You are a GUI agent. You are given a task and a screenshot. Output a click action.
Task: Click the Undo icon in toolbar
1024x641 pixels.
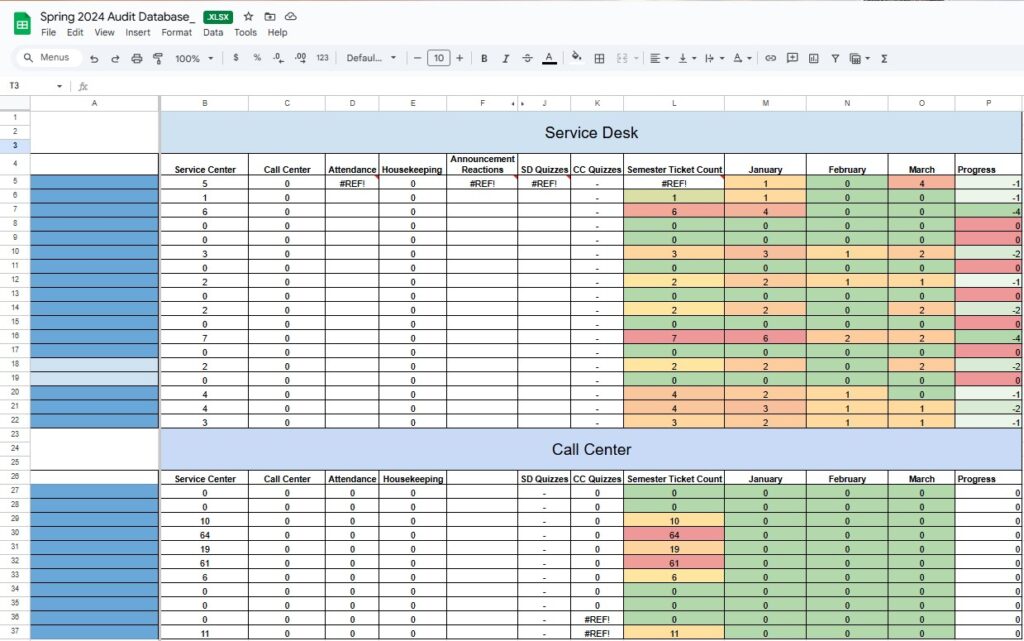pyautogui.click(x=94, y=59)
